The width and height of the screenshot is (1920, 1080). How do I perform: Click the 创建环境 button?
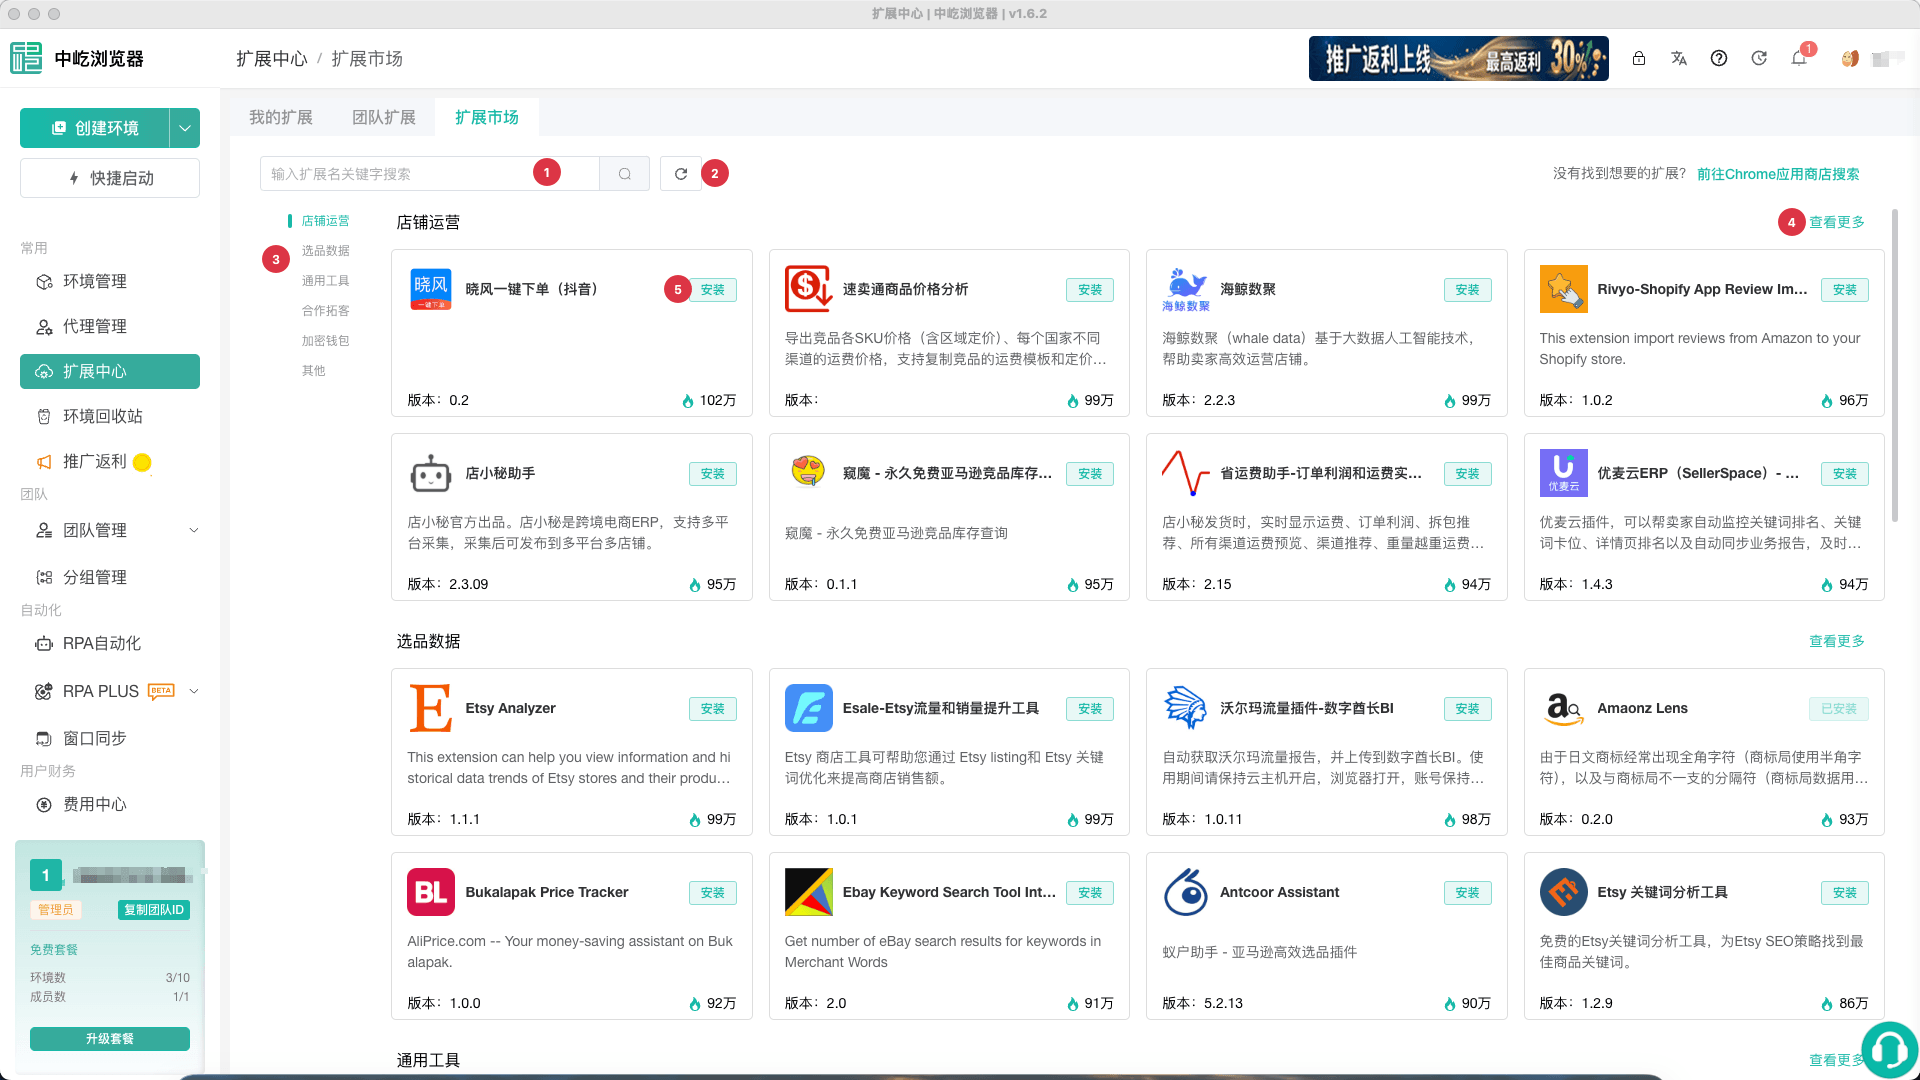click(x=95, y=128)
